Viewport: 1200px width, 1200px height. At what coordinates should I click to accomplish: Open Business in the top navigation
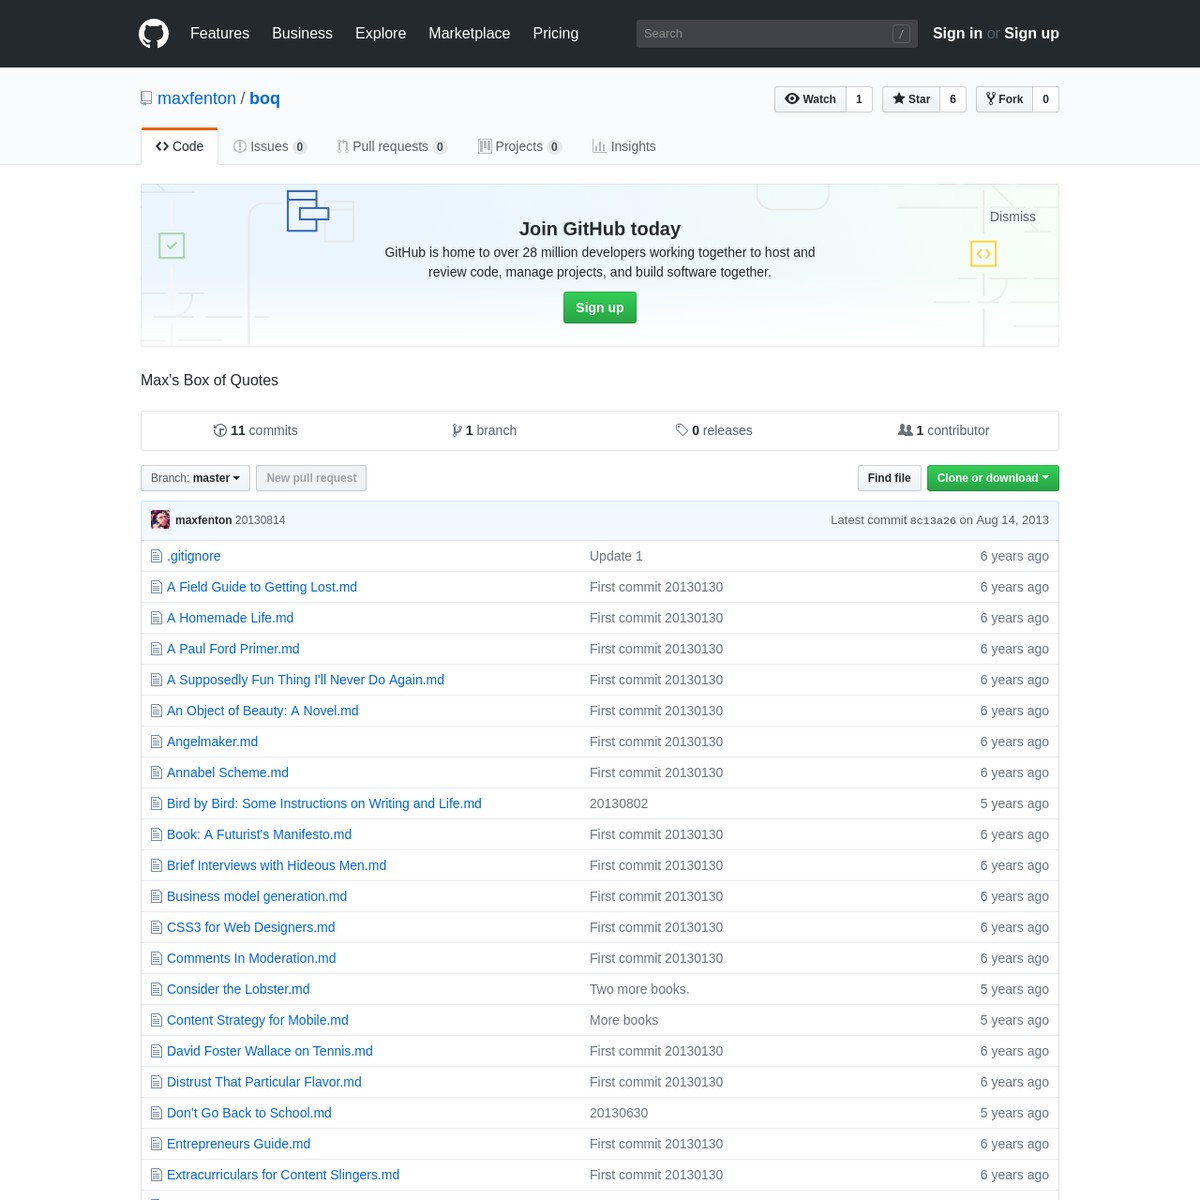302,33
